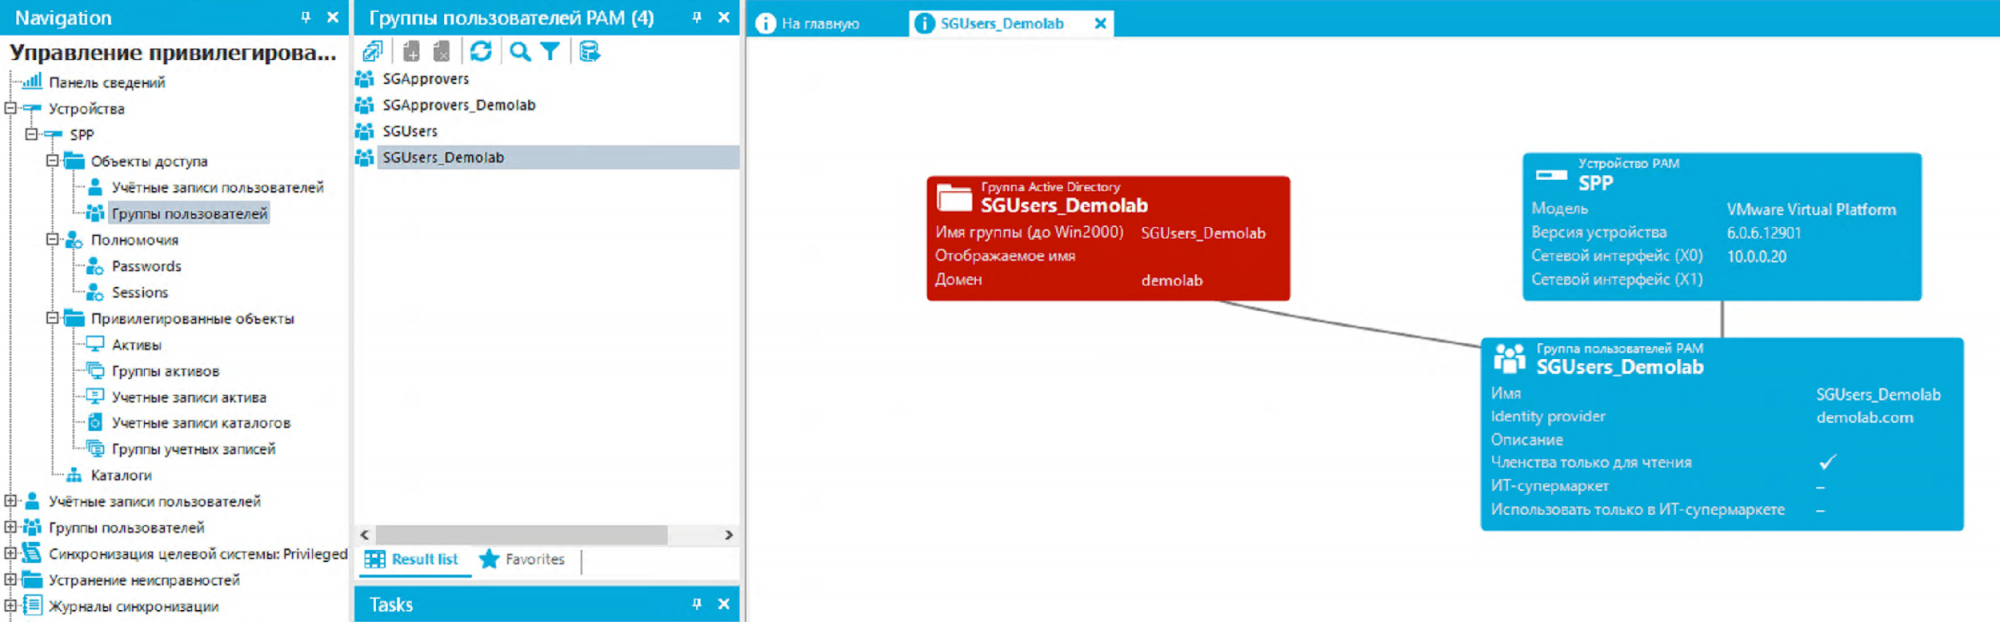Click the grayed delete object icon
Image resolution: width=2000 pixels, height=622 pixels.
coord(441,51)
